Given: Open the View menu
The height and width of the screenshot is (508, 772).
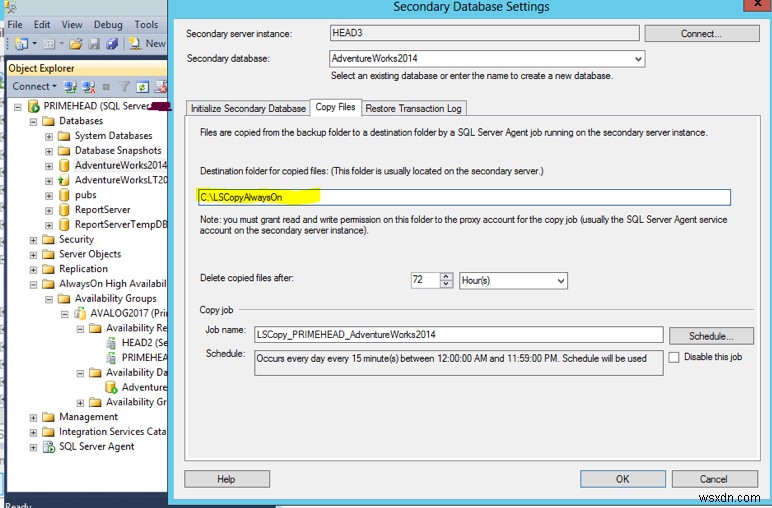Looking at the screenshot, I should click(x=72, y=25).
